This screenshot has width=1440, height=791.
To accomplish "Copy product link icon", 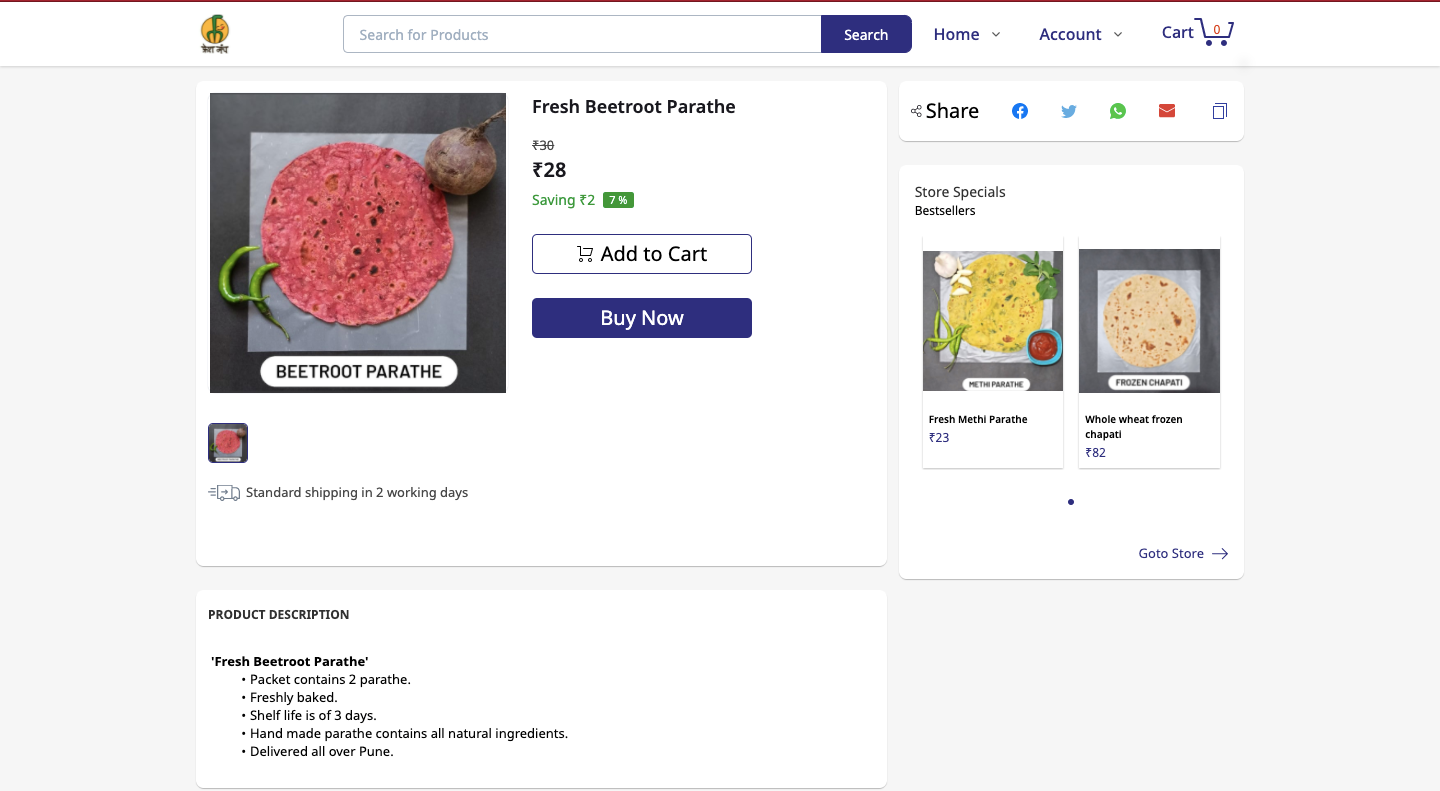I will tap(1219, 111).
